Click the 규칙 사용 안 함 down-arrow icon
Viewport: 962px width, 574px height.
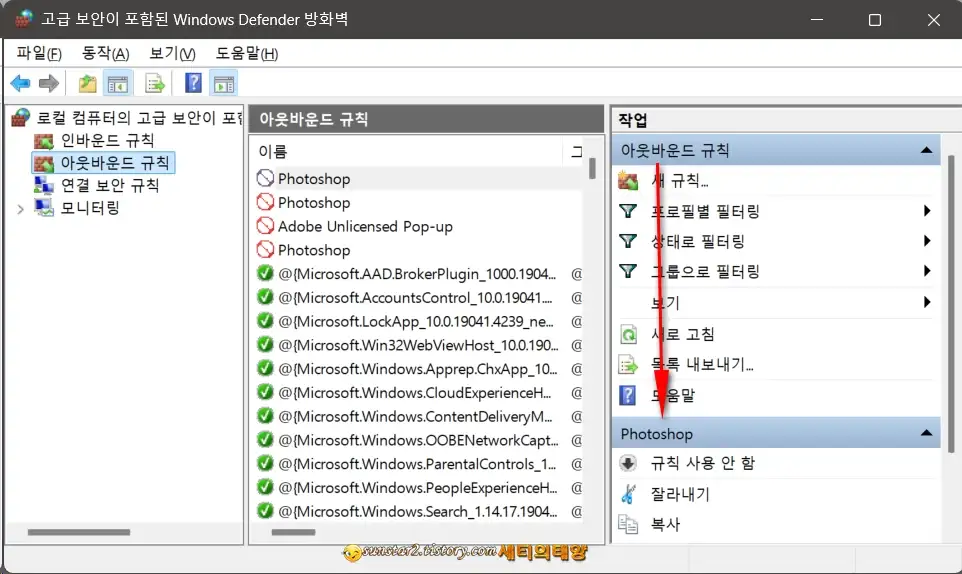(628, 463)
